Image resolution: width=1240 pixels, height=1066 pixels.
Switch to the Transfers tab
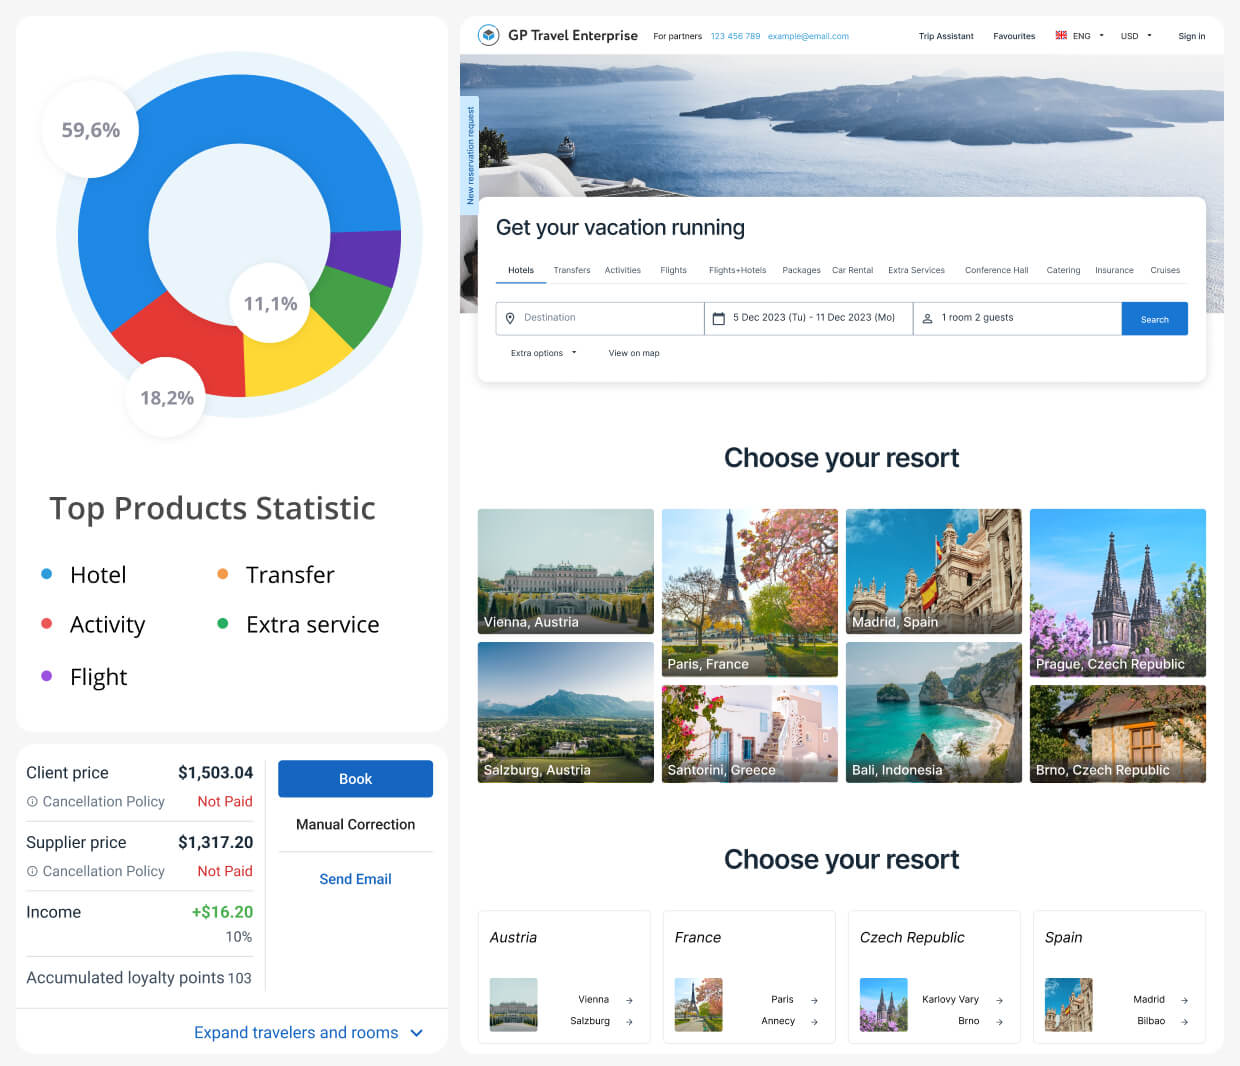(571, 270)
